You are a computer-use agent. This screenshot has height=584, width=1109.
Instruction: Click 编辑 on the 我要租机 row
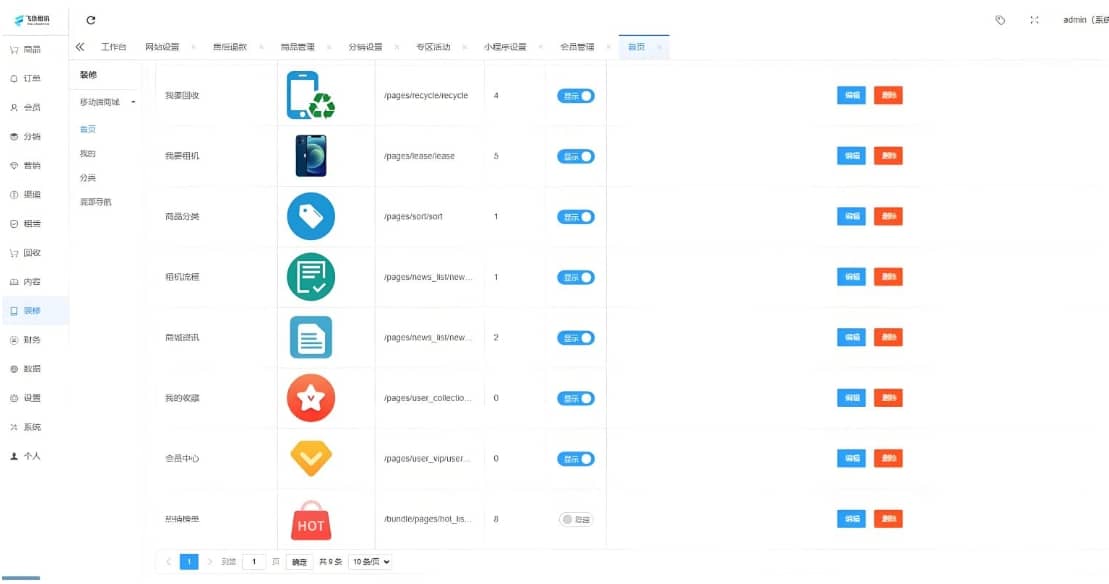(x=849, y=155)
